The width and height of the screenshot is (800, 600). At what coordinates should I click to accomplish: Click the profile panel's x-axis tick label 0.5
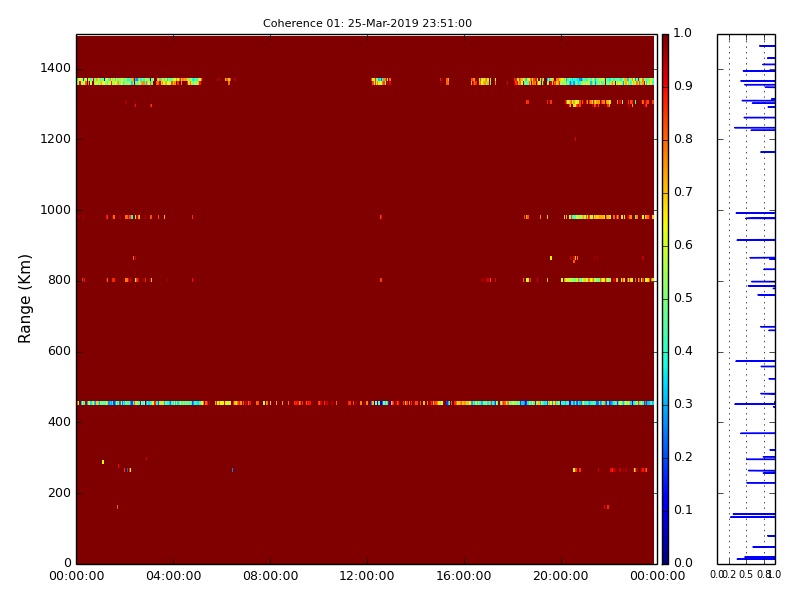point(746,574)
